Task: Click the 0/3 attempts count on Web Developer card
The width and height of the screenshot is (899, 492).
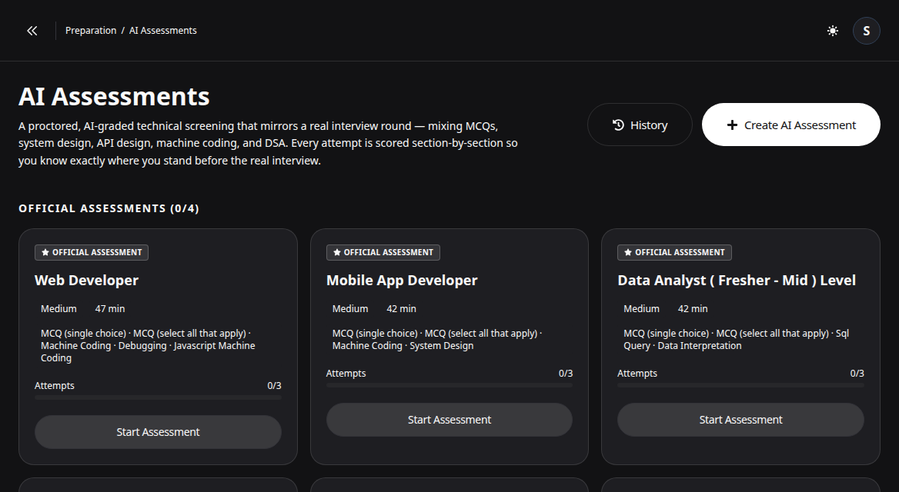Action: pos(274,385)
